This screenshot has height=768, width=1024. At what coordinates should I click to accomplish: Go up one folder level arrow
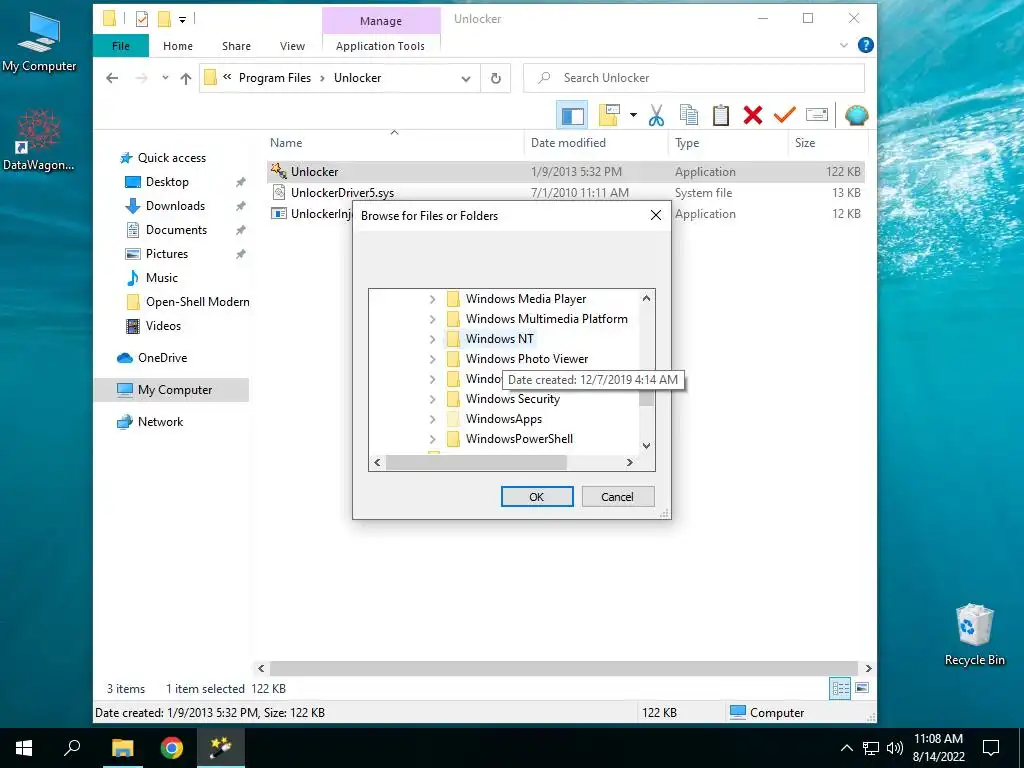186,78
